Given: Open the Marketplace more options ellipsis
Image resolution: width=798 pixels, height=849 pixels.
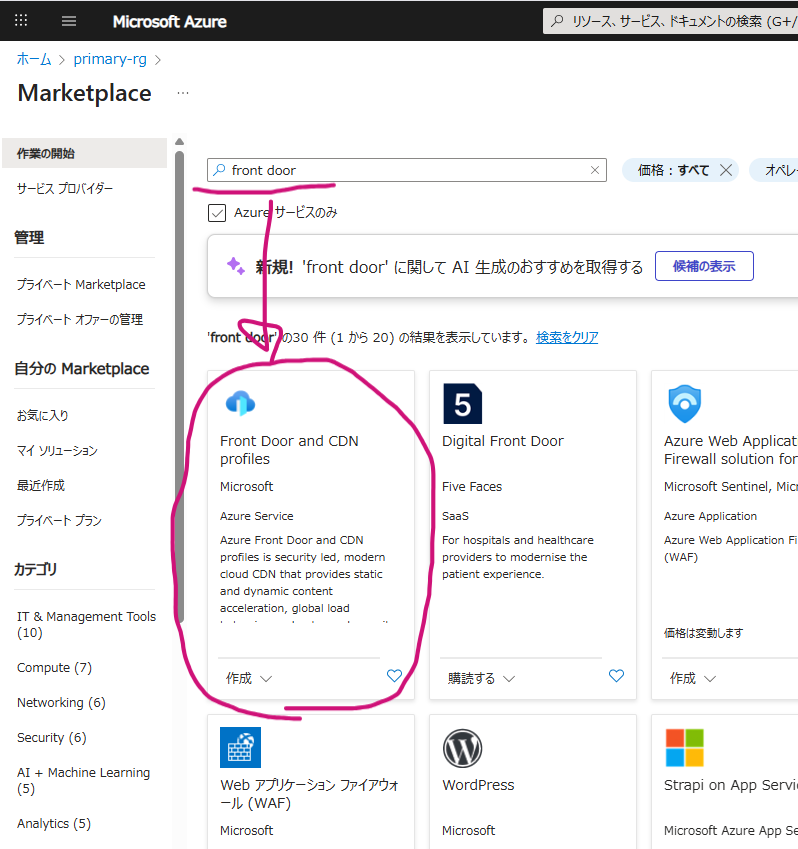Looking at the screenshot, I should 183,93.
